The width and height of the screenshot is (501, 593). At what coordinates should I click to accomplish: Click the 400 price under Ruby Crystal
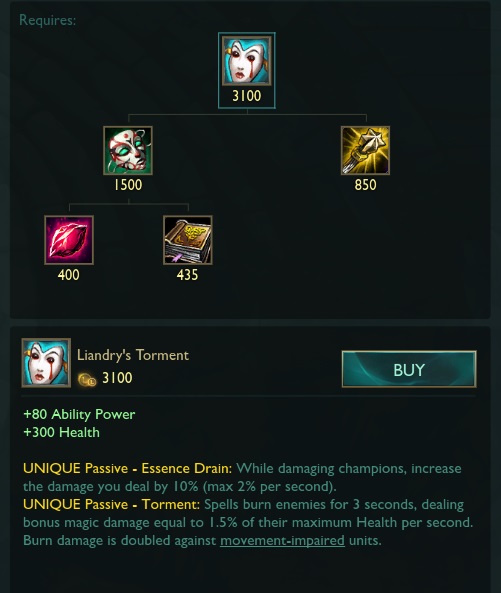pyautogui.click(x=68, y=275)
